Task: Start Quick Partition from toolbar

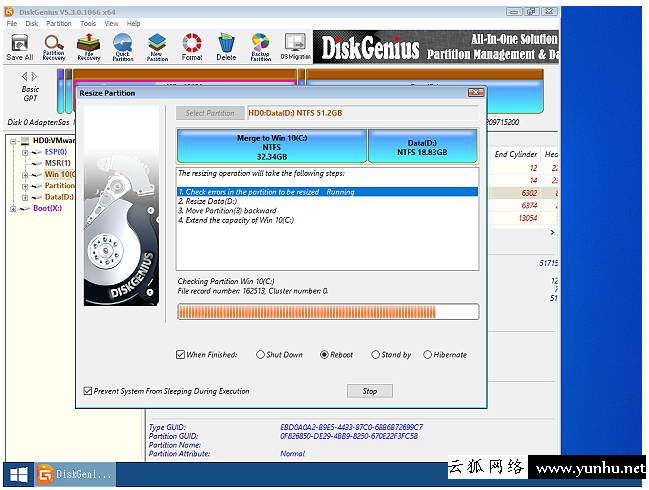Action: 123,47
